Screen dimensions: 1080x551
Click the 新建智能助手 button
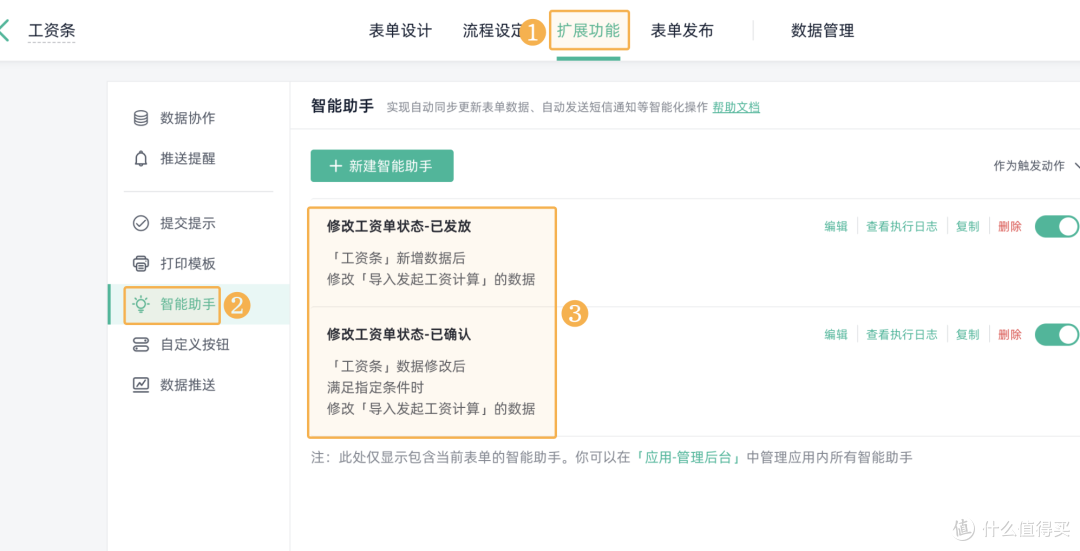coord(382,166)
